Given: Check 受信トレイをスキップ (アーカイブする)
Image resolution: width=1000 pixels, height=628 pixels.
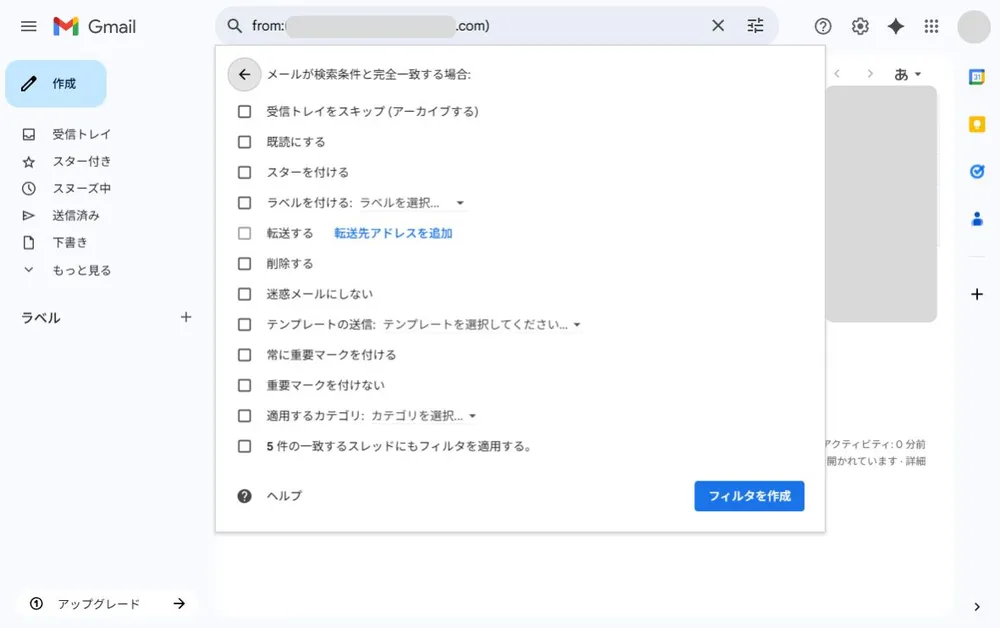Looking at the screenshot, I should [x=244, y=112].
